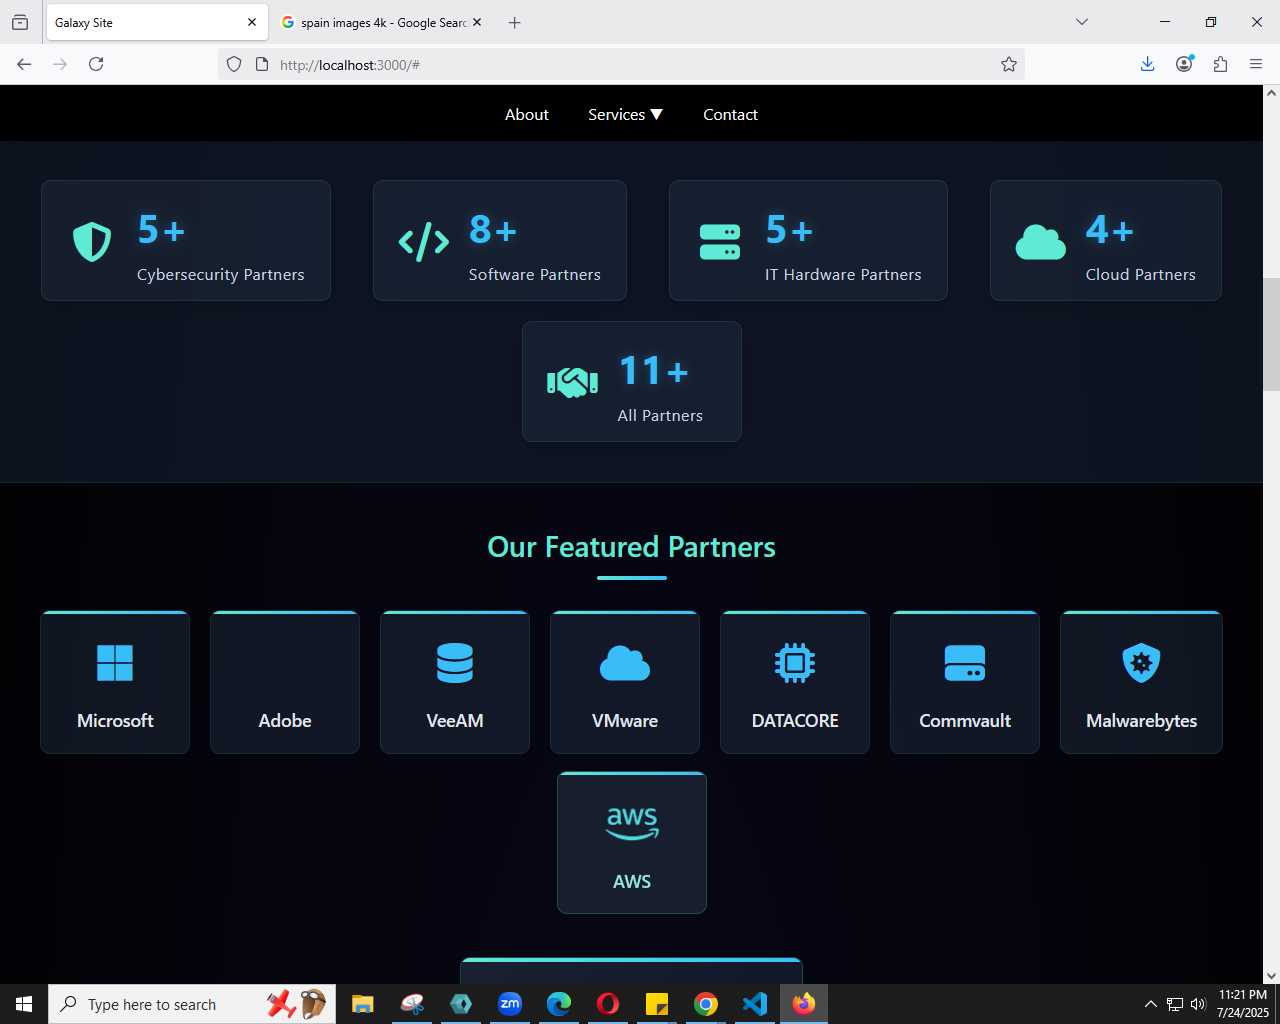Open the list all tabs dropdown arrow
1280x1024 pixels.
pos(1082,22)
